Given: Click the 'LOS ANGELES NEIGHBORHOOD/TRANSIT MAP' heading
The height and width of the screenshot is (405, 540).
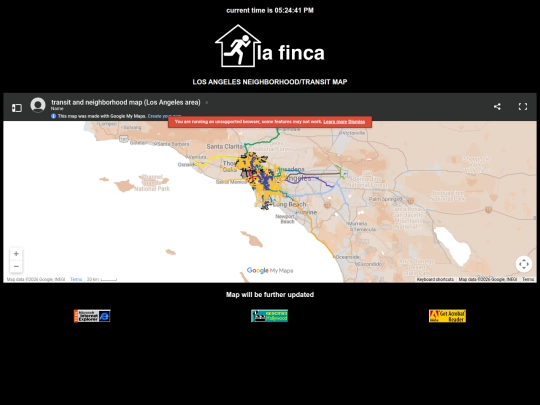Looking at the screenshot, I should pyautogui.click(x=270, y=82).
